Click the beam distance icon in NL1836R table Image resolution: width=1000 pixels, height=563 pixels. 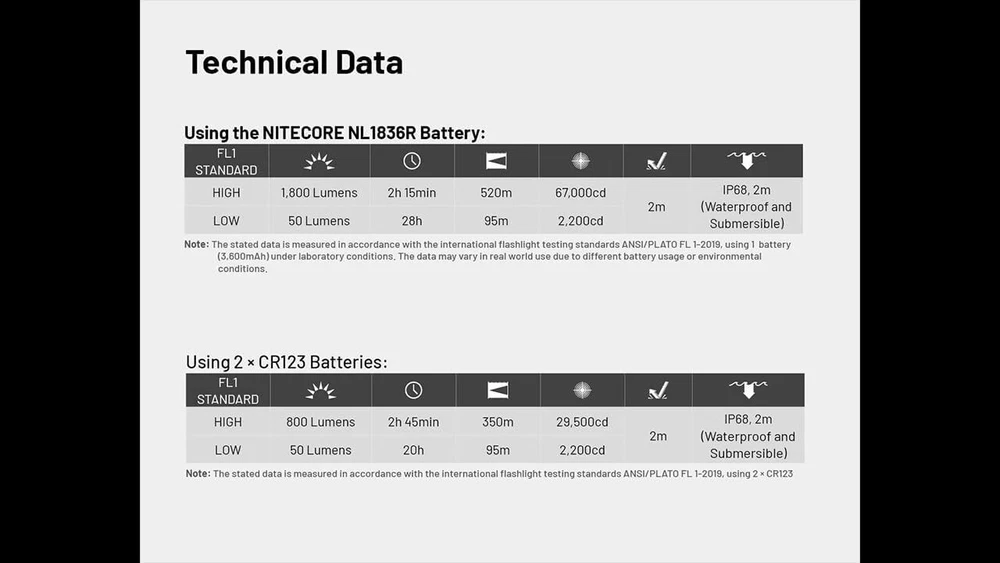(496, 161)
